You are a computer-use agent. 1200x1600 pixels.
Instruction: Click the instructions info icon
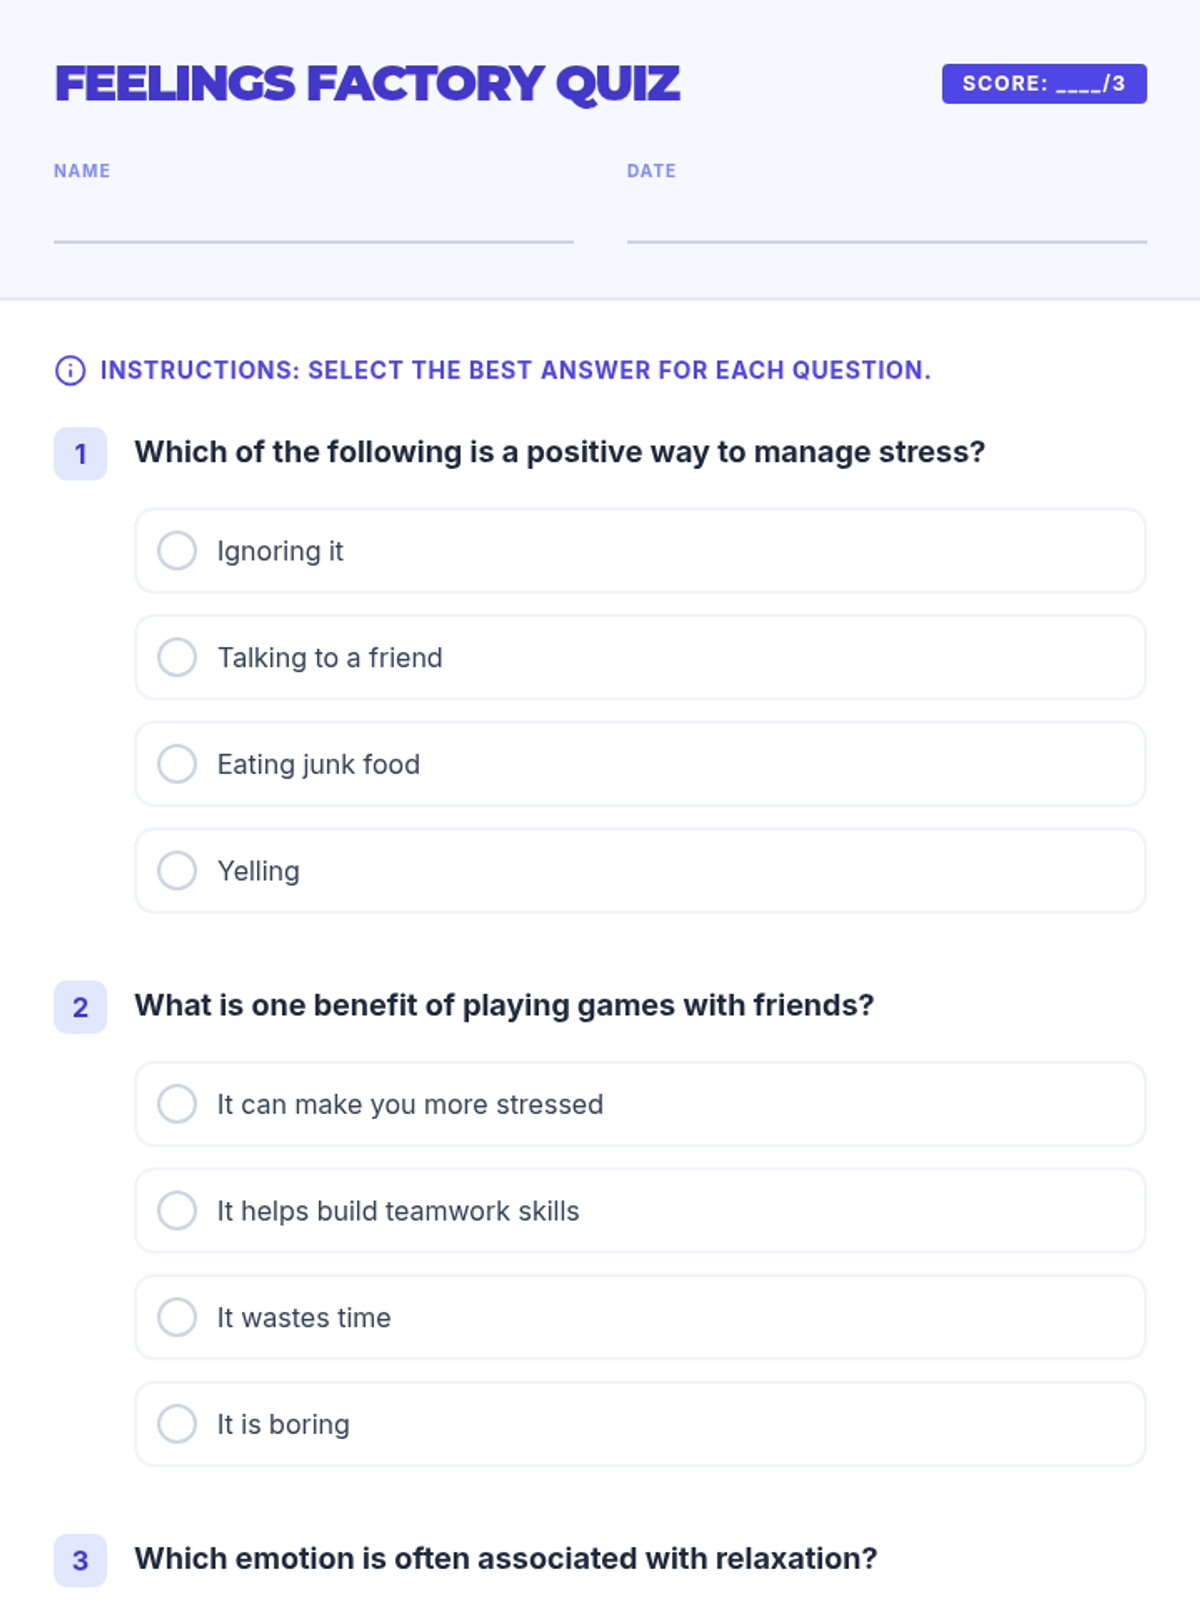coord(70,370)
